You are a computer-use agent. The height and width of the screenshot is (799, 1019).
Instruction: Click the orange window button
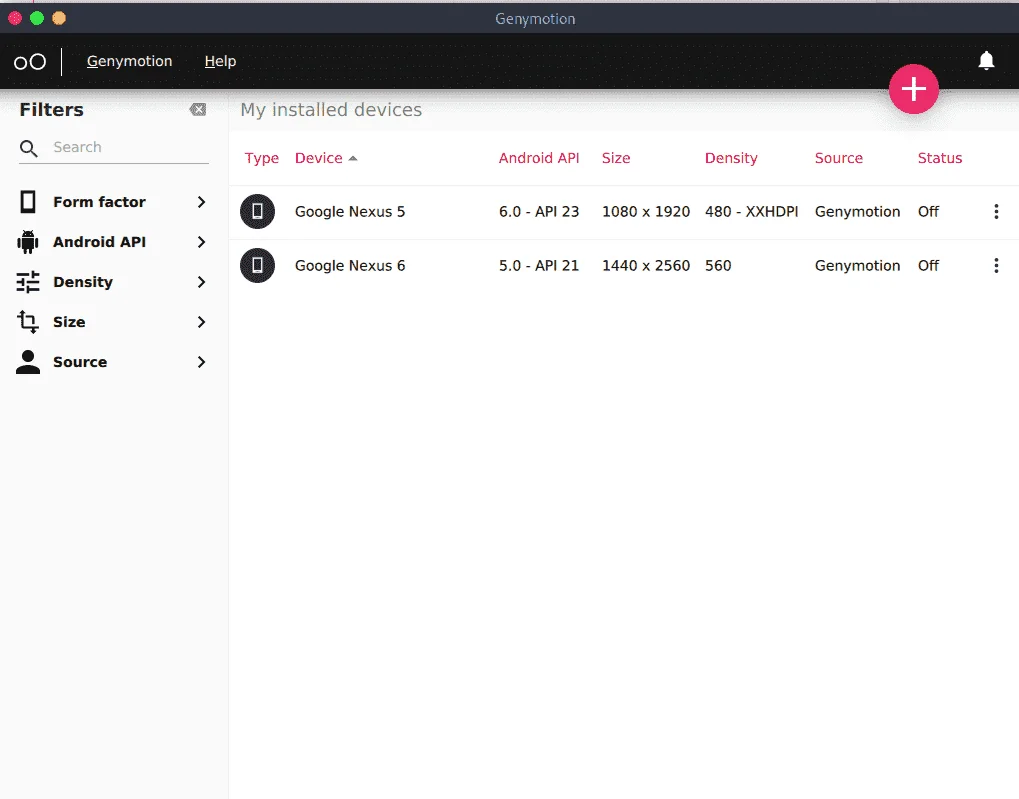[59, 18]
